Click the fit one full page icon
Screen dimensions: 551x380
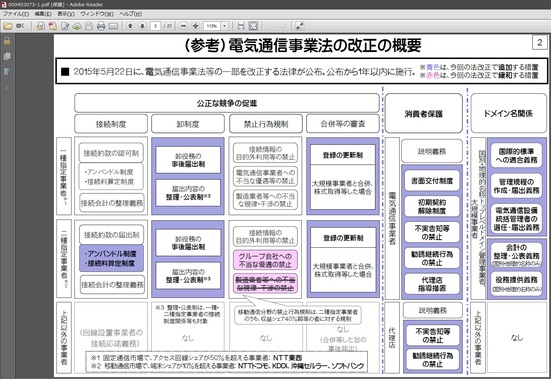pyautogui.click(x=253, y=26)
